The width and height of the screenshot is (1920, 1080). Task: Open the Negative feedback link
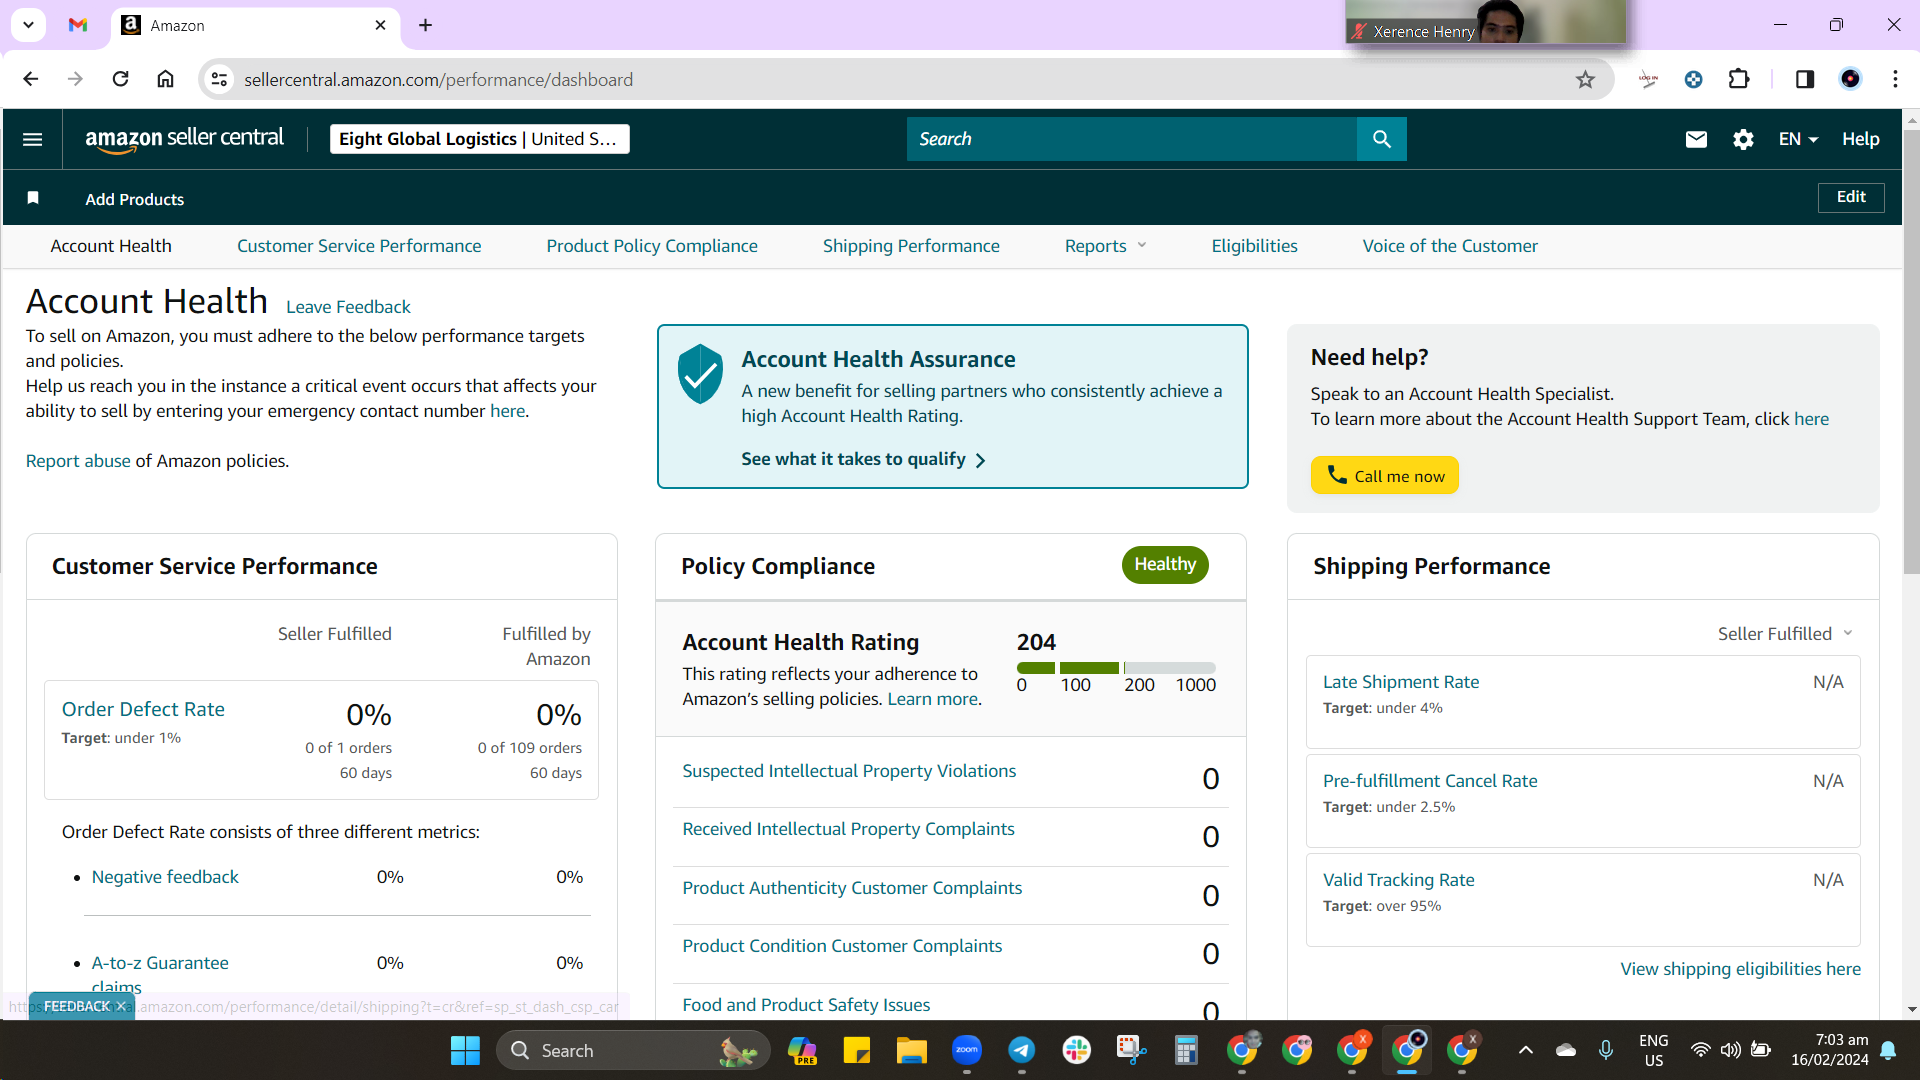click(165, 877)
